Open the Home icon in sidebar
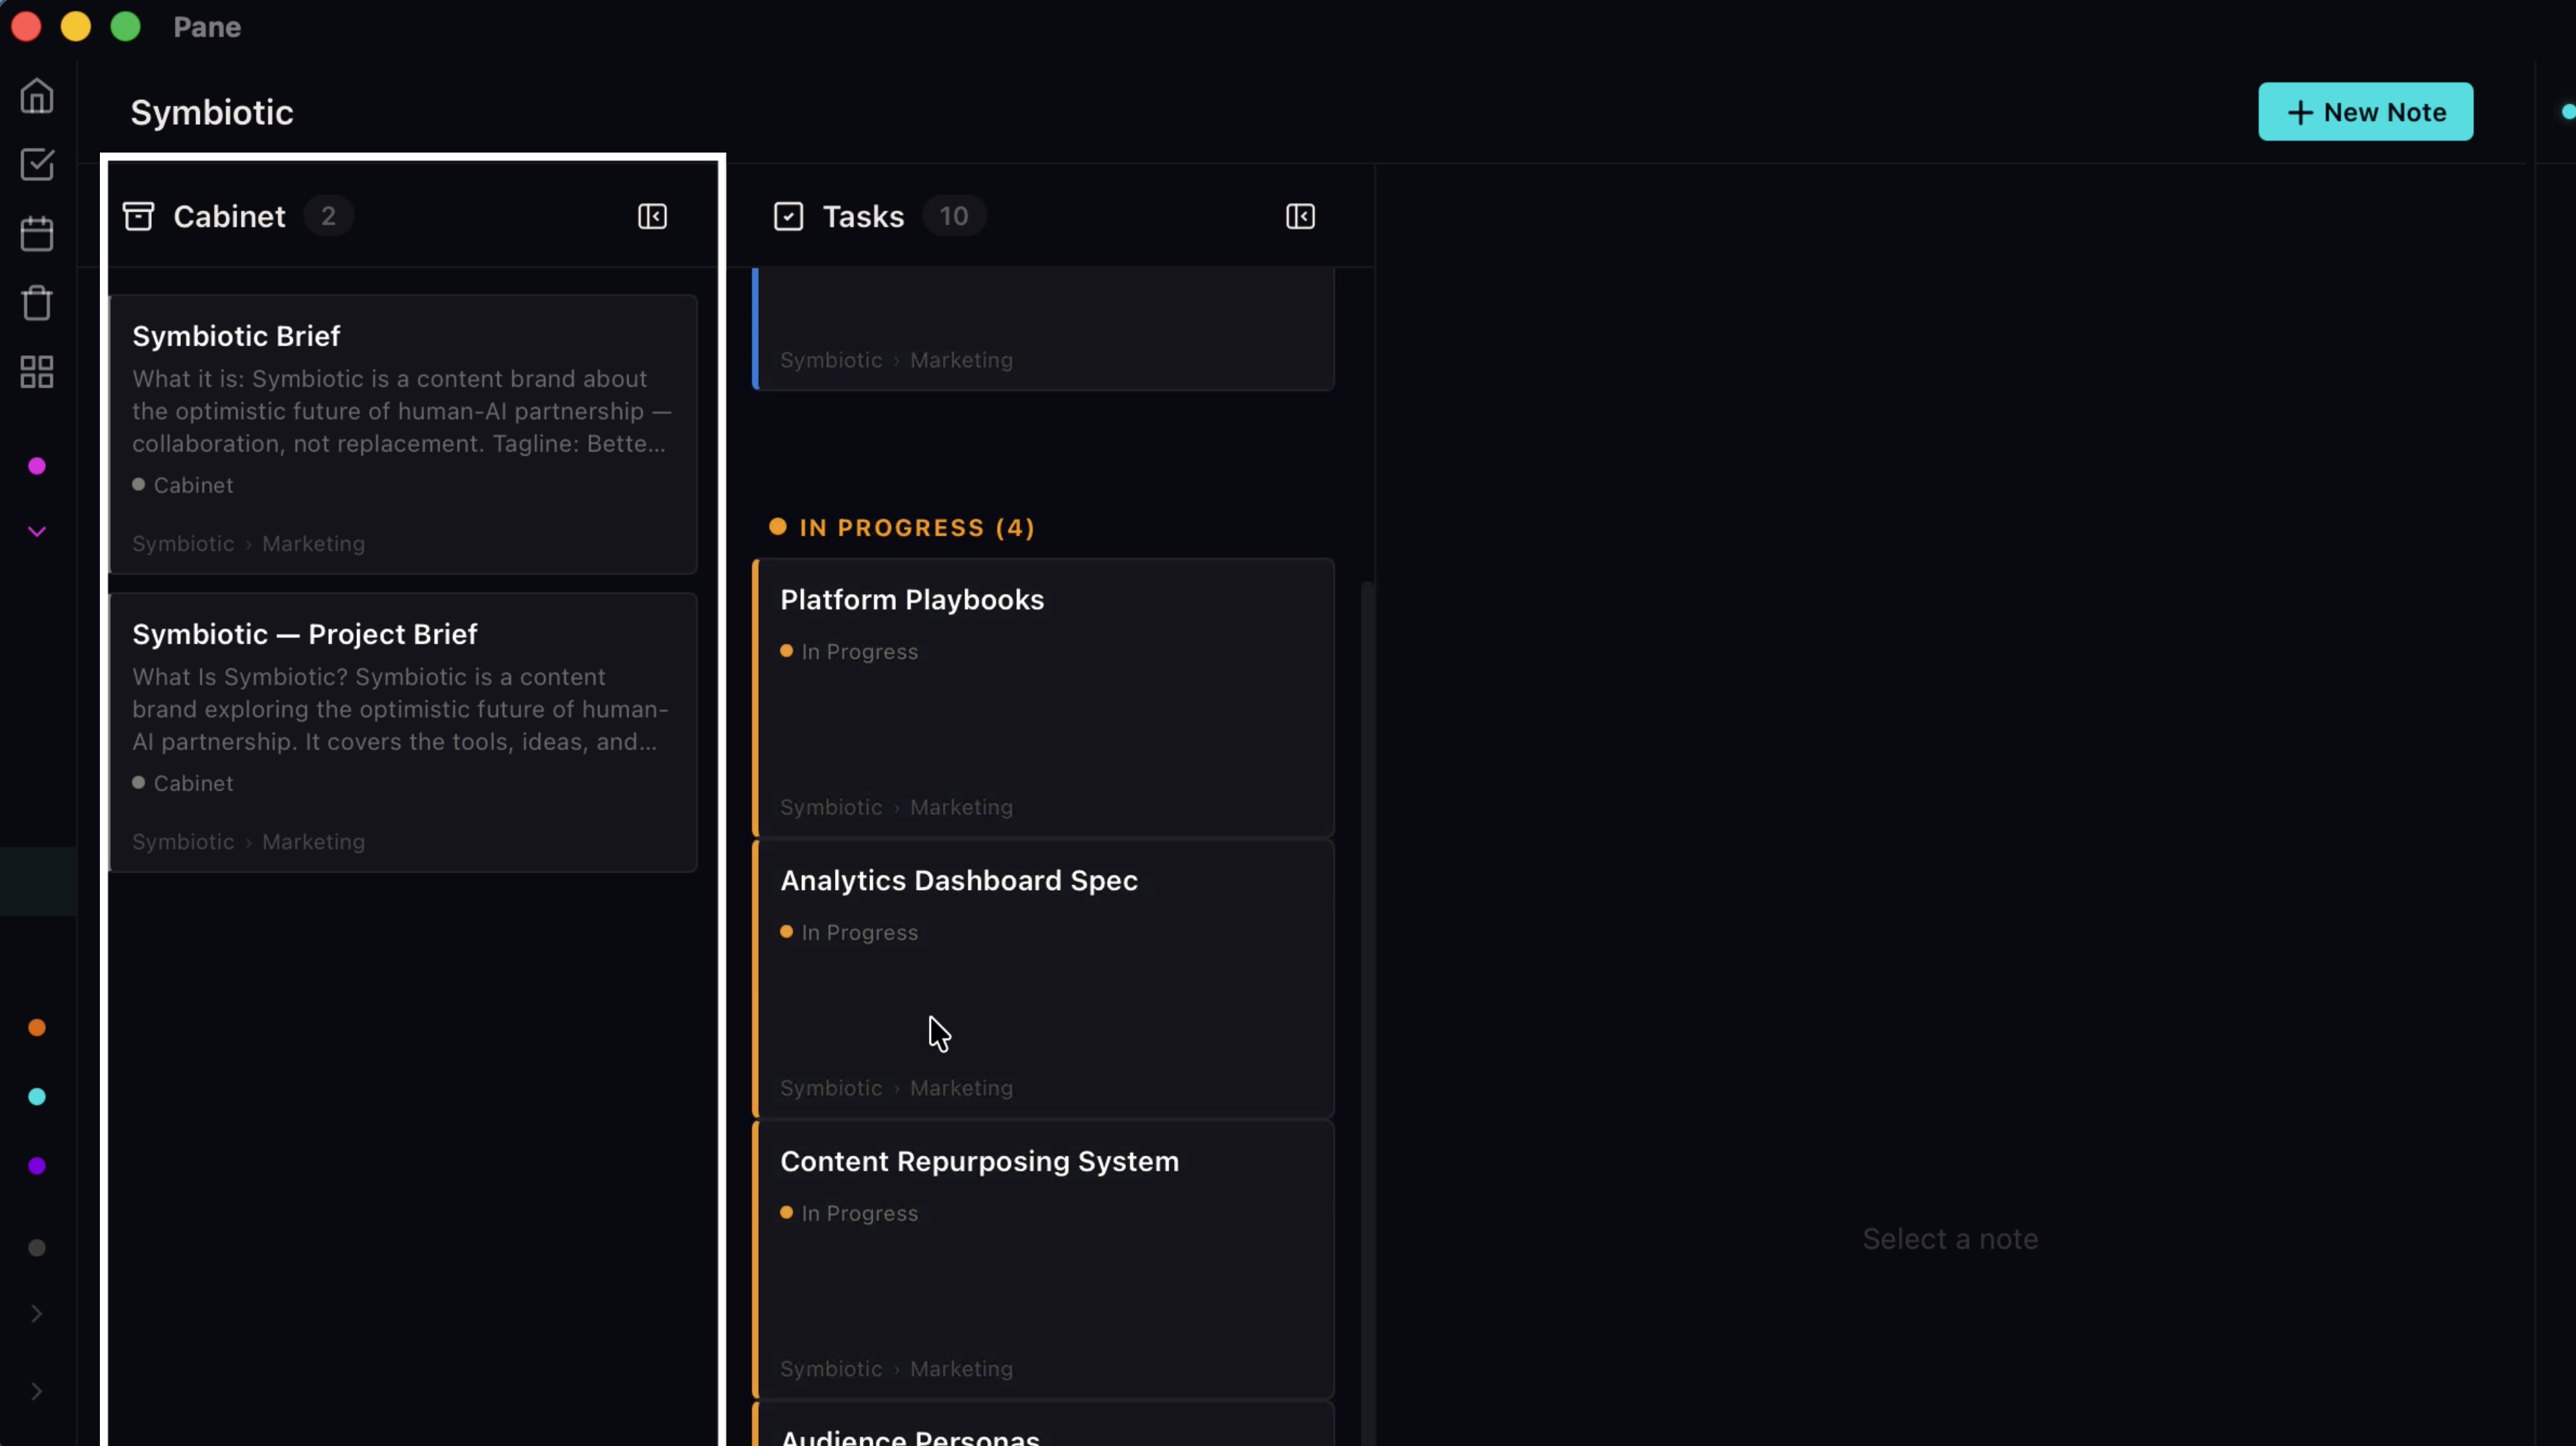 click(x=37, y=96)
